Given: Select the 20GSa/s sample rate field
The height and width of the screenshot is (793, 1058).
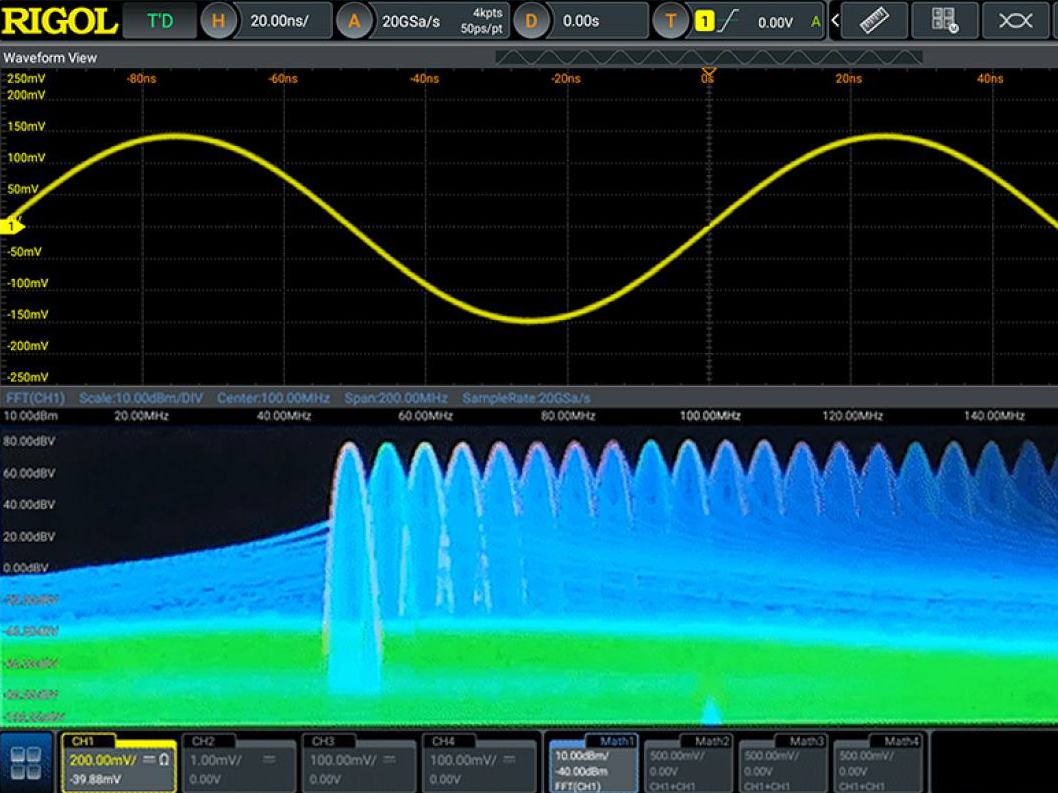Looking at the screenshot, I should point(411,22).
